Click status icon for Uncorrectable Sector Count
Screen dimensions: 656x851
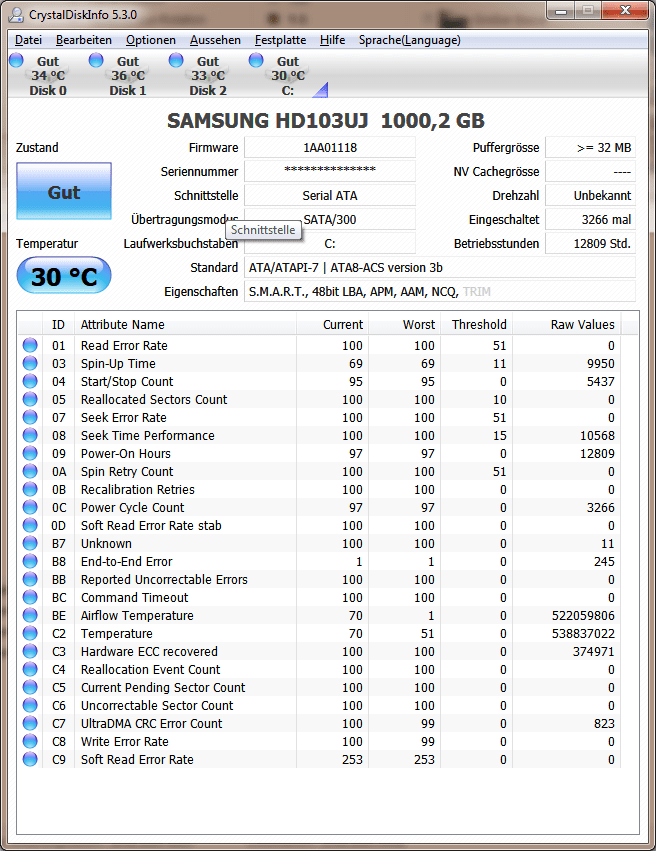[30, 705]
